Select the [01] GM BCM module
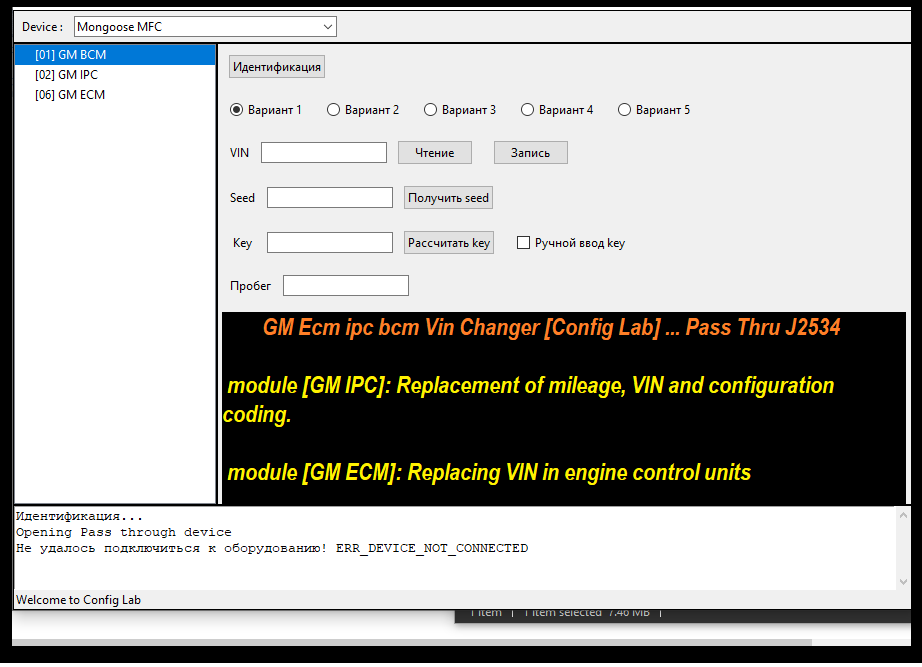 [x=67, y=55]
